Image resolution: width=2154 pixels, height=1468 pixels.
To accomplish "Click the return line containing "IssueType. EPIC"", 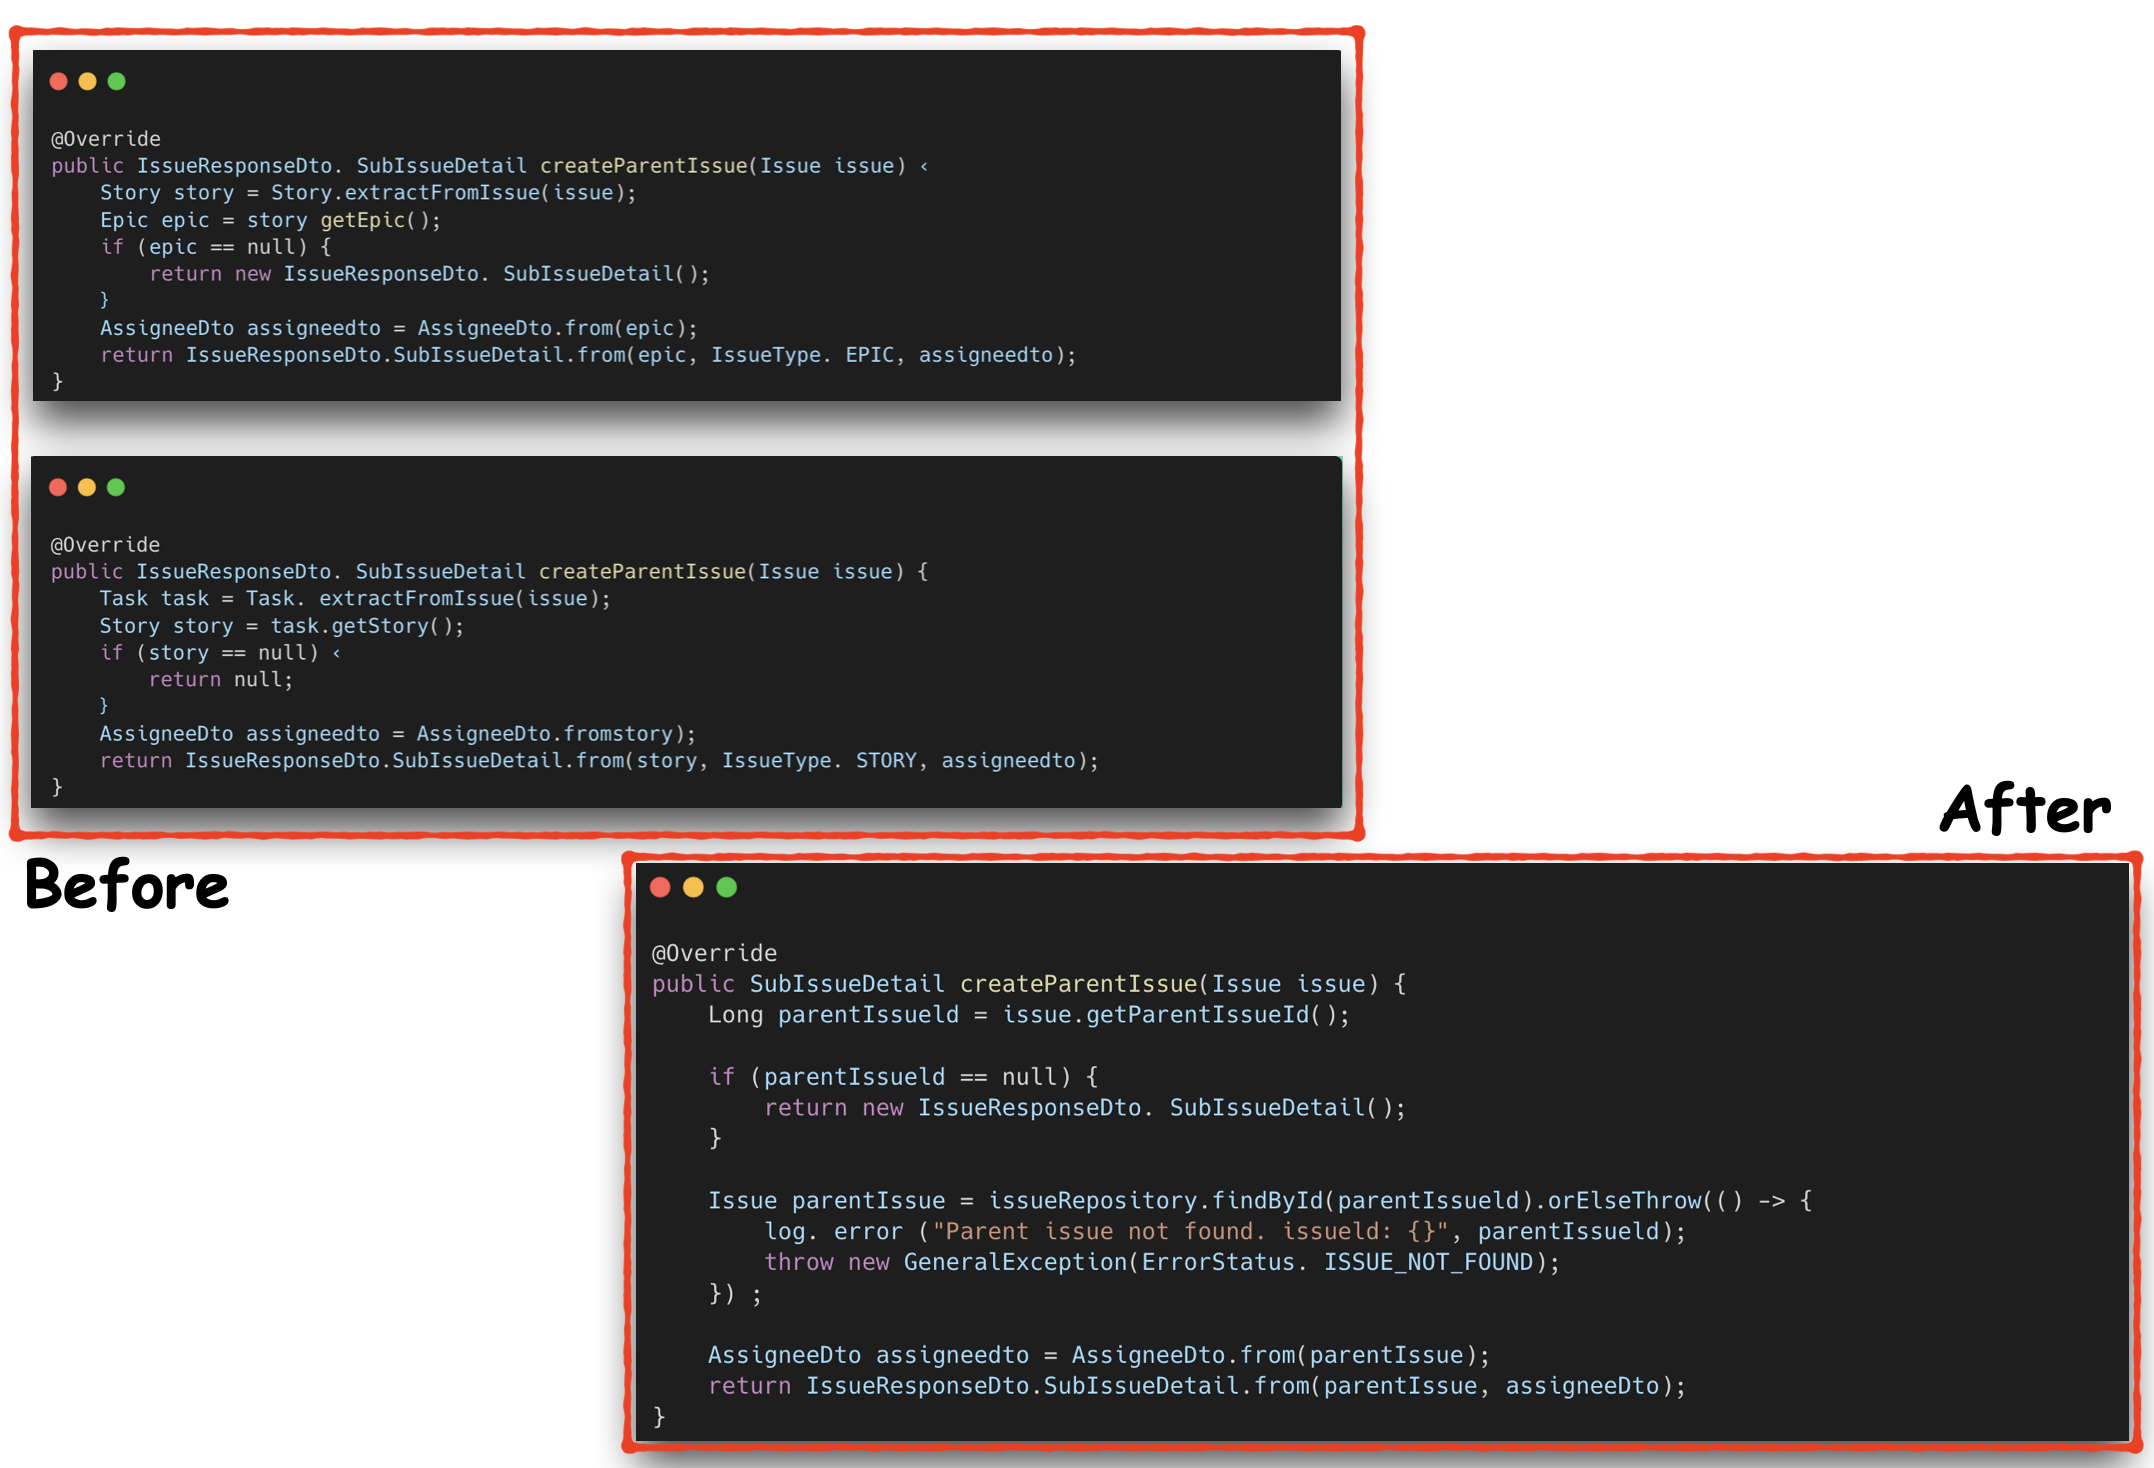I will point(588,355).
